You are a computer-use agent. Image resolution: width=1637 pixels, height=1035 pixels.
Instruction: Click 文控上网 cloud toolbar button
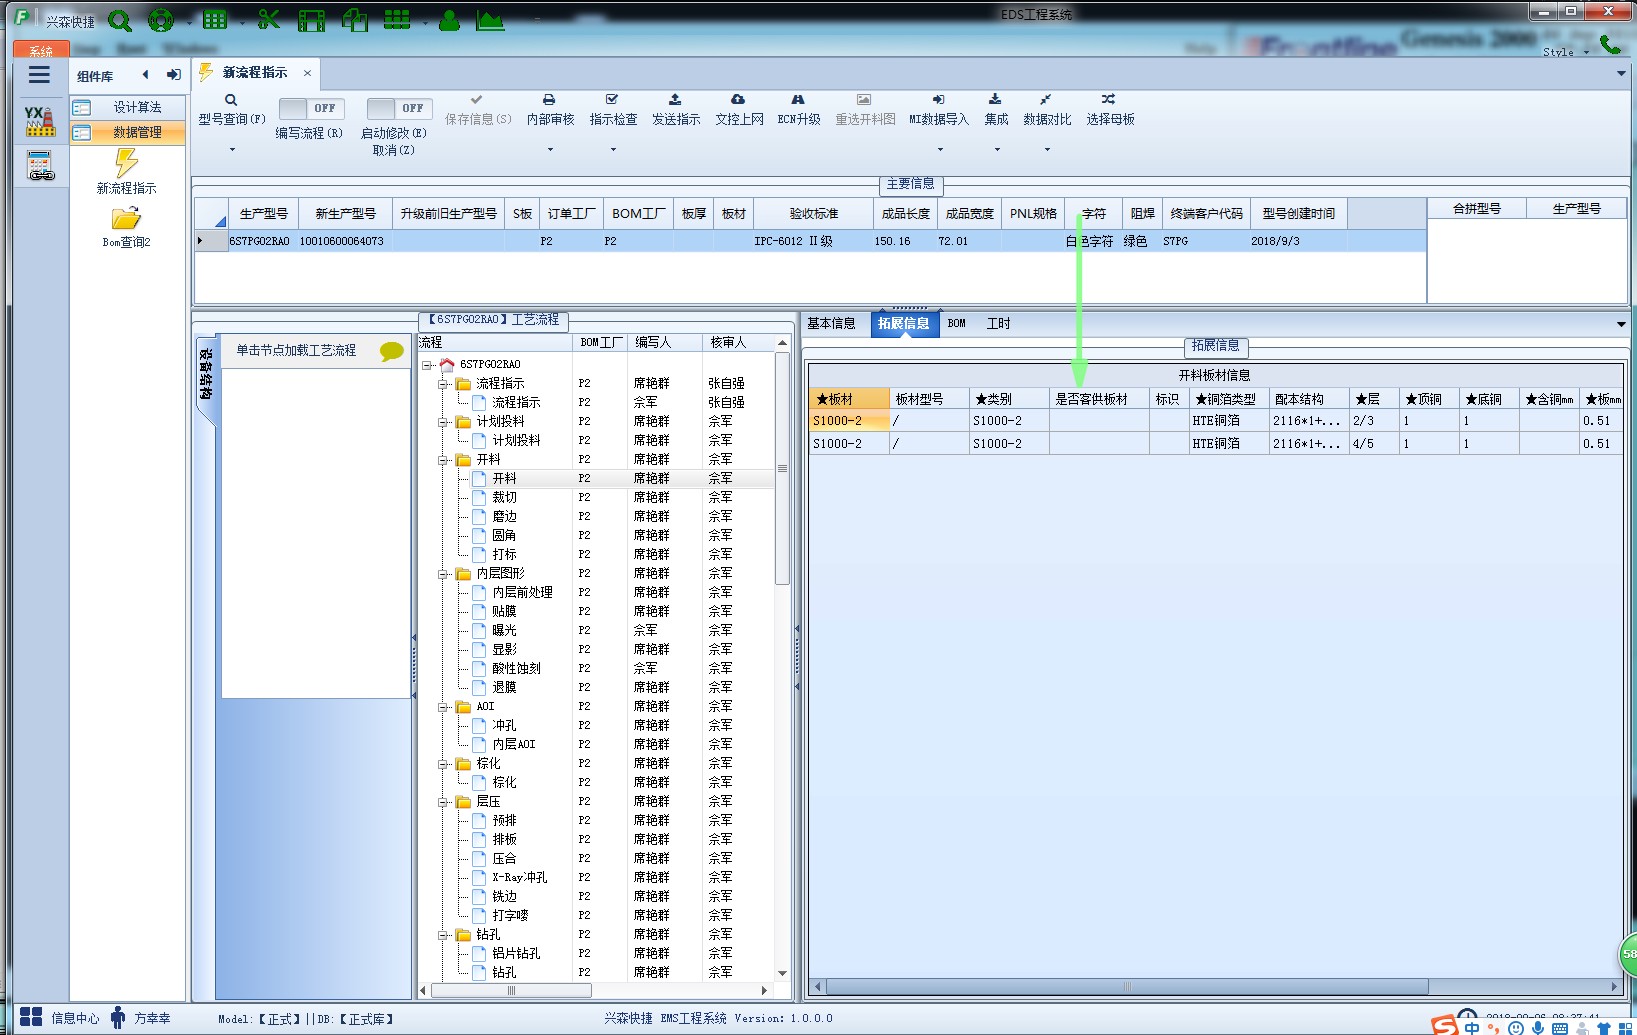tap(739, 109)
